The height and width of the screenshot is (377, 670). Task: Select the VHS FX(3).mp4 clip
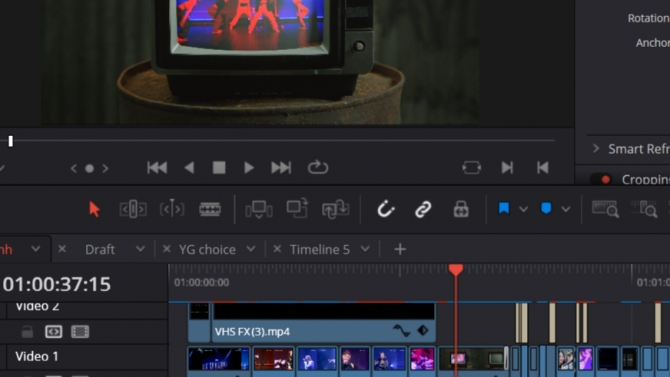click(x=324, y=322)
